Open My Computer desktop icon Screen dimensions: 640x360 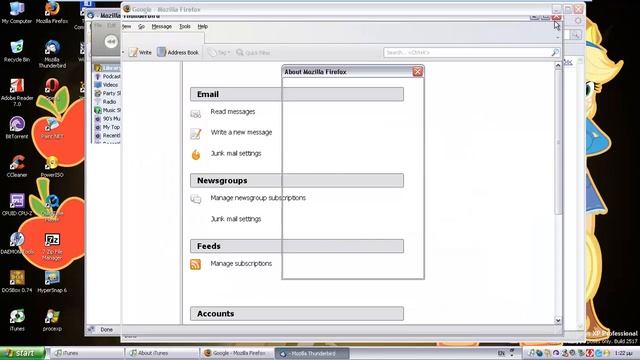coord(17,12)
